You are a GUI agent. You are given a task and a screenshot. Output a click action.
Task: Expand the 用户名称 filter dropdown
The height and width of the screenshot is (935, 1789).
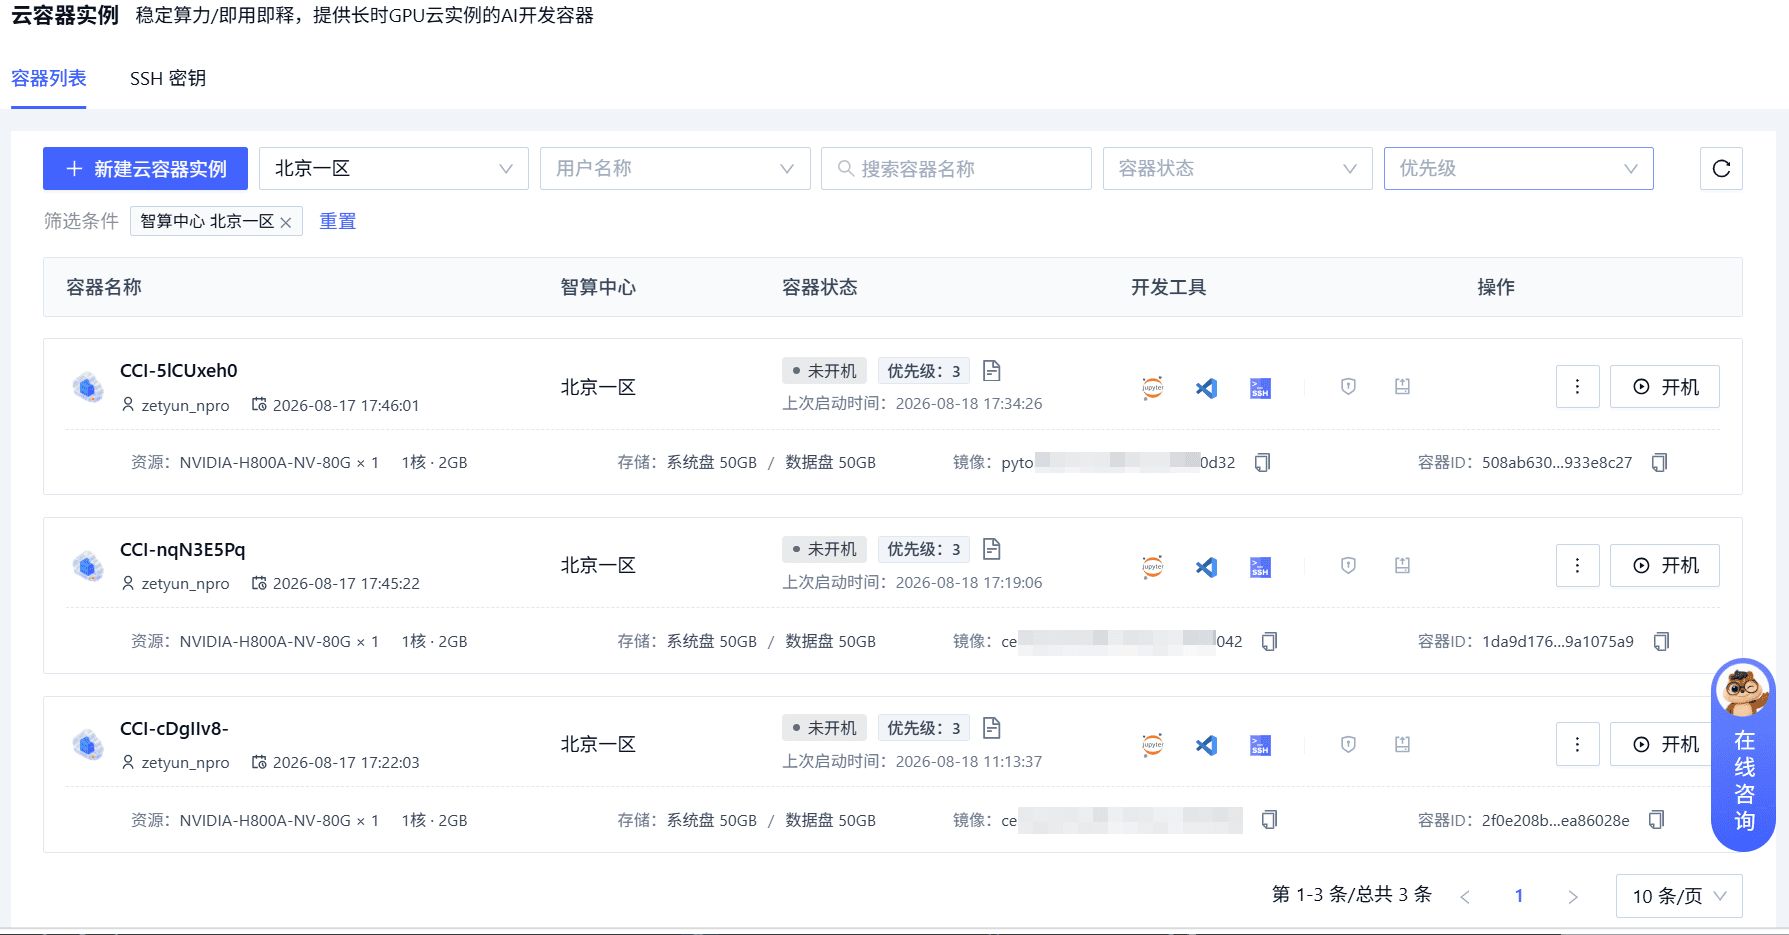(675, 169)
